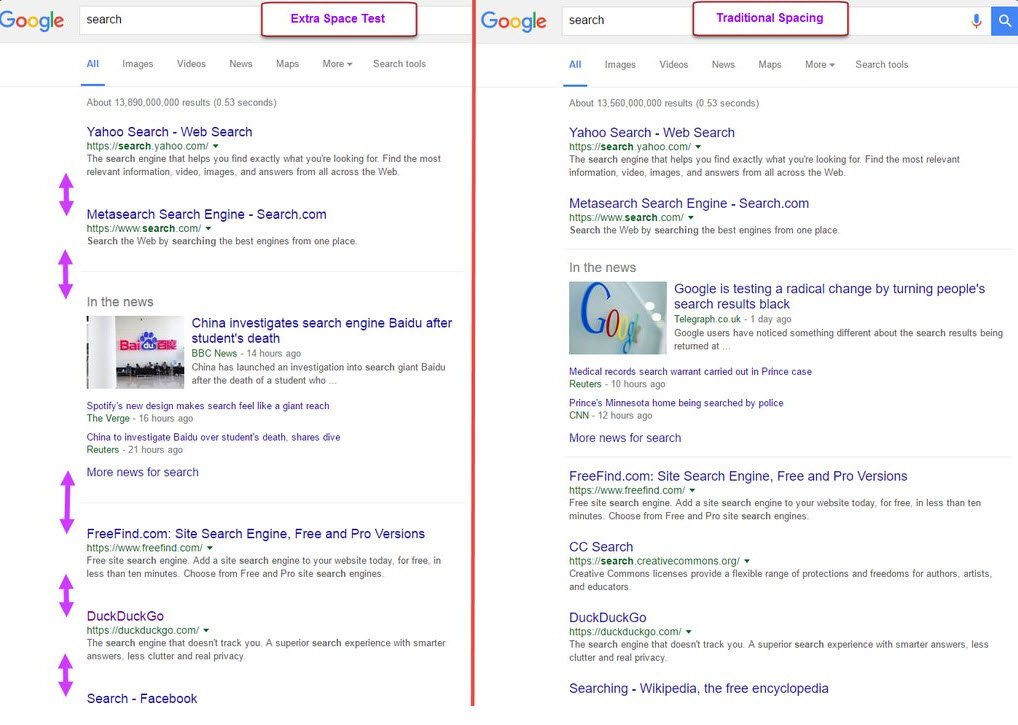Open the CC Search result link

pyautogui.click(x=601, y=547)
